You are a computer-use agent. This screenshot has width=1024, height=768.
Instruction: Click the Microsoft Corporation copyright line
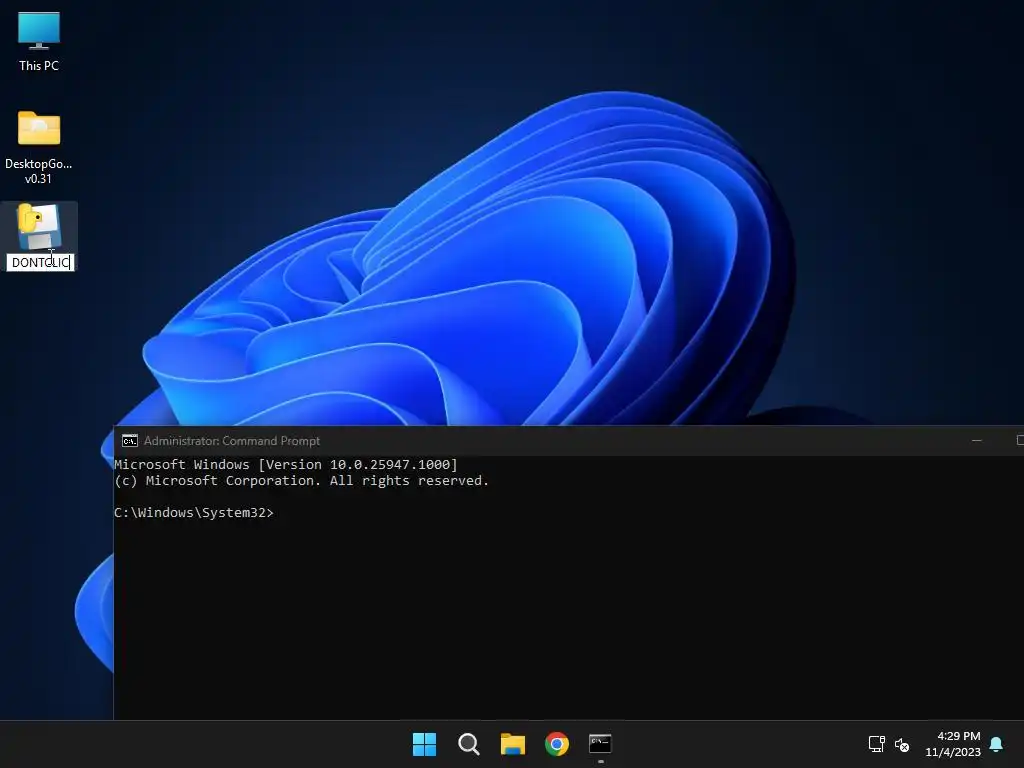[x=302, y=481]
